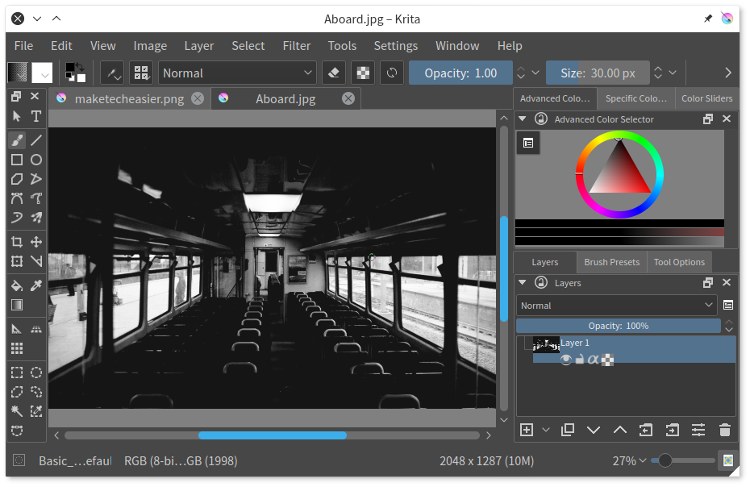
Task: Adjust the brush Opacity 1.00 slider
Action: coord(461,73)
